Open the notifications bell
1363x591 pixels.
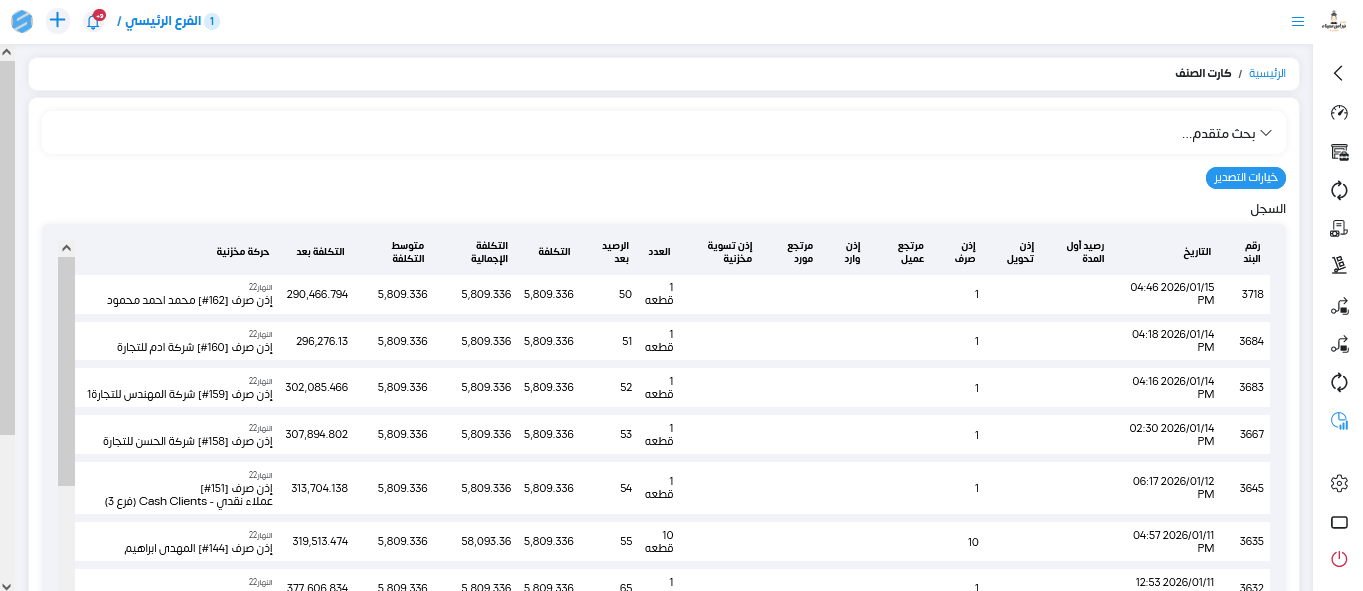pyautogui.click(x=93, y=21)
